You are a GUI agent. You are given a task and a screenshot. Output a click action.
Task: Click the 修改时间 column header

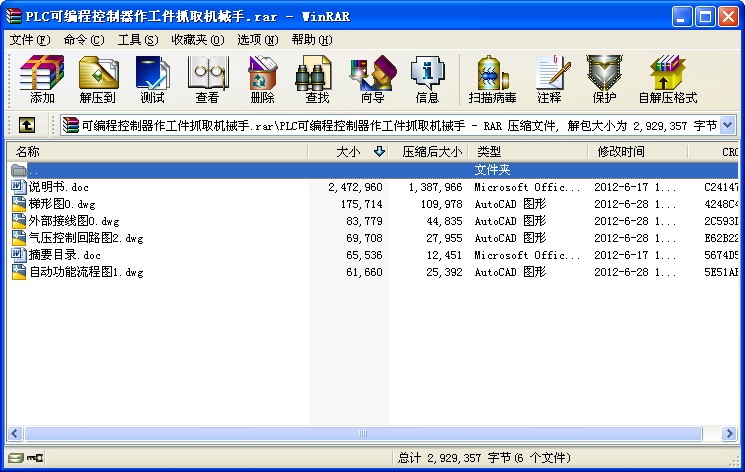click(x=621, y=152)
